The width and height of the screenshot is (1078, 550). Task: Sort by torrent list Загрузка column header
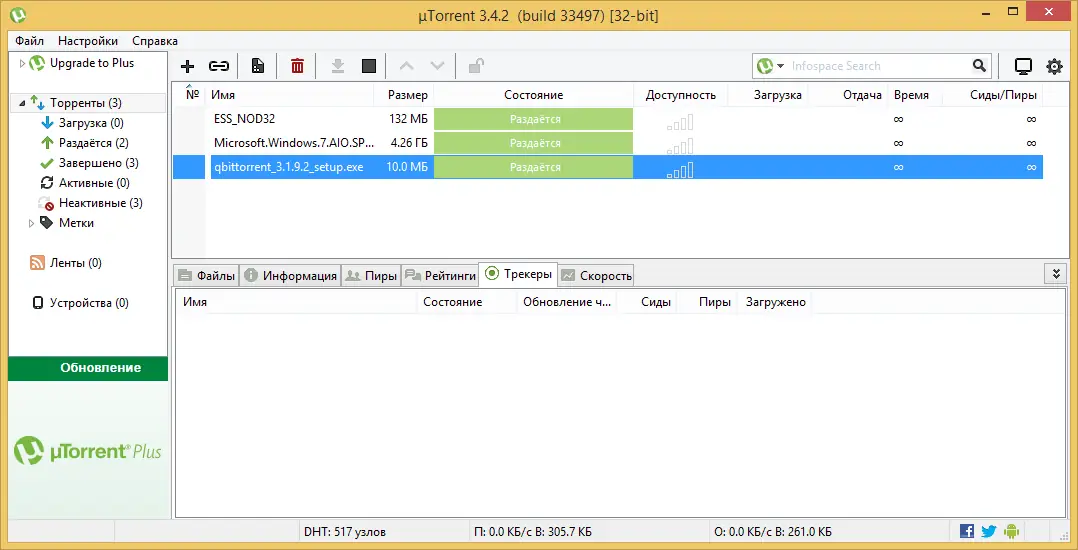pos(768,95)
